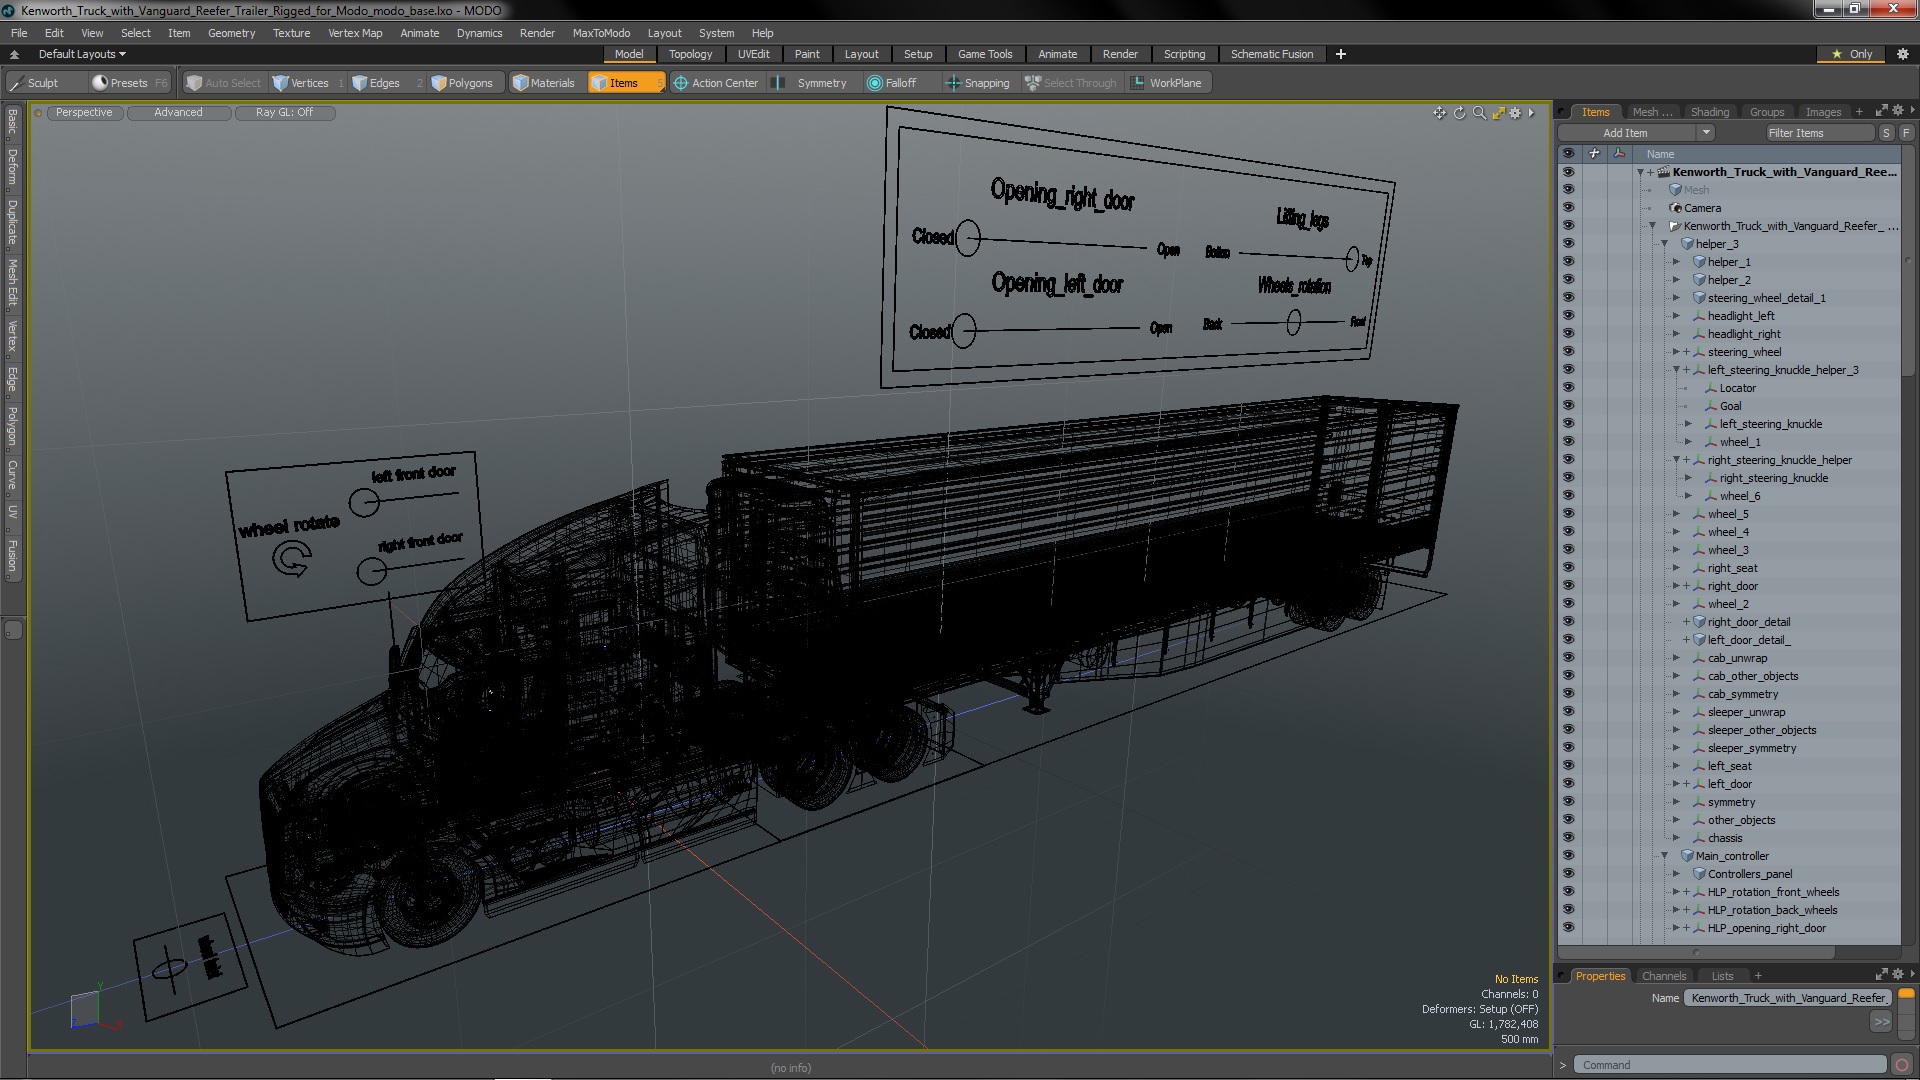Image resolution: width=1920 pixels, height=1080 pixels.
Task: Collapse right_steering_knuckle_helper node
Action: point(1677,460)
